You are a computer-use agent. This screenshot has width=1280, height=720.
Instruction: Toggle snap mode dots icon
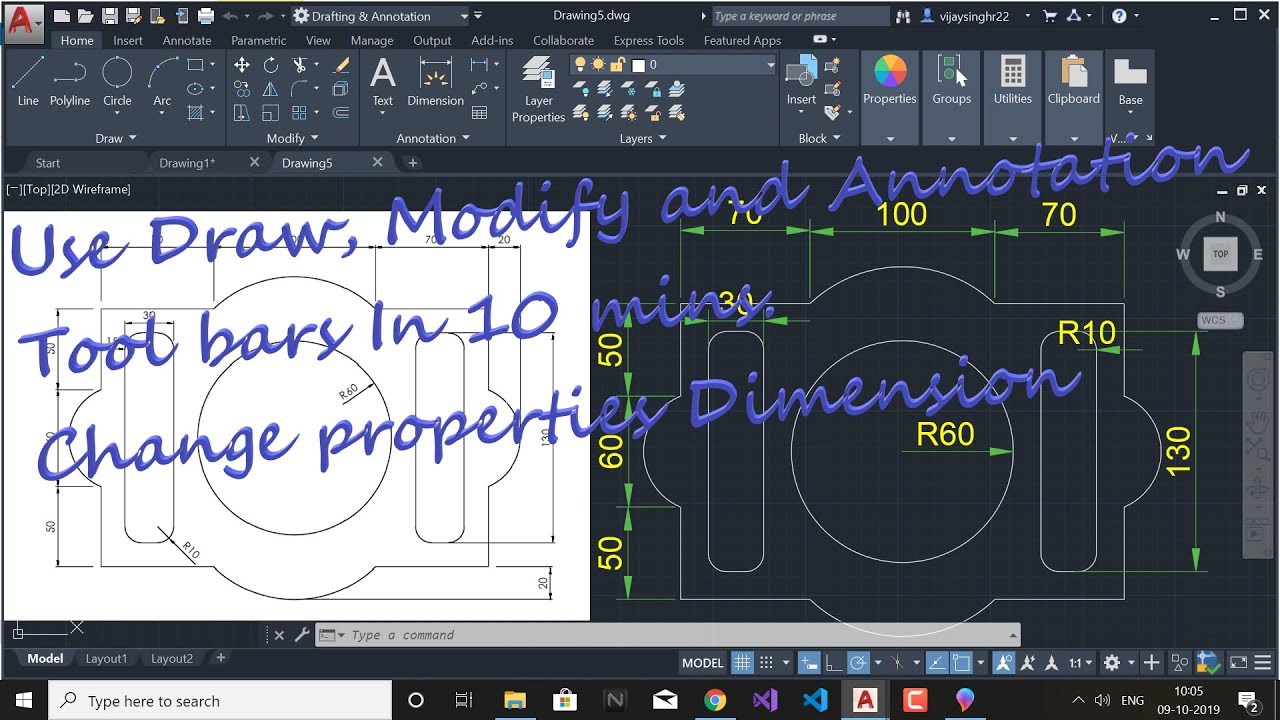767,662
